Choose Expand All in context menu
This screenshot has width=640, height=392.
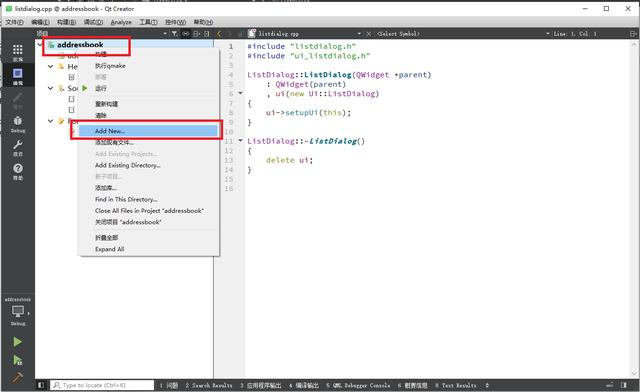148,249
